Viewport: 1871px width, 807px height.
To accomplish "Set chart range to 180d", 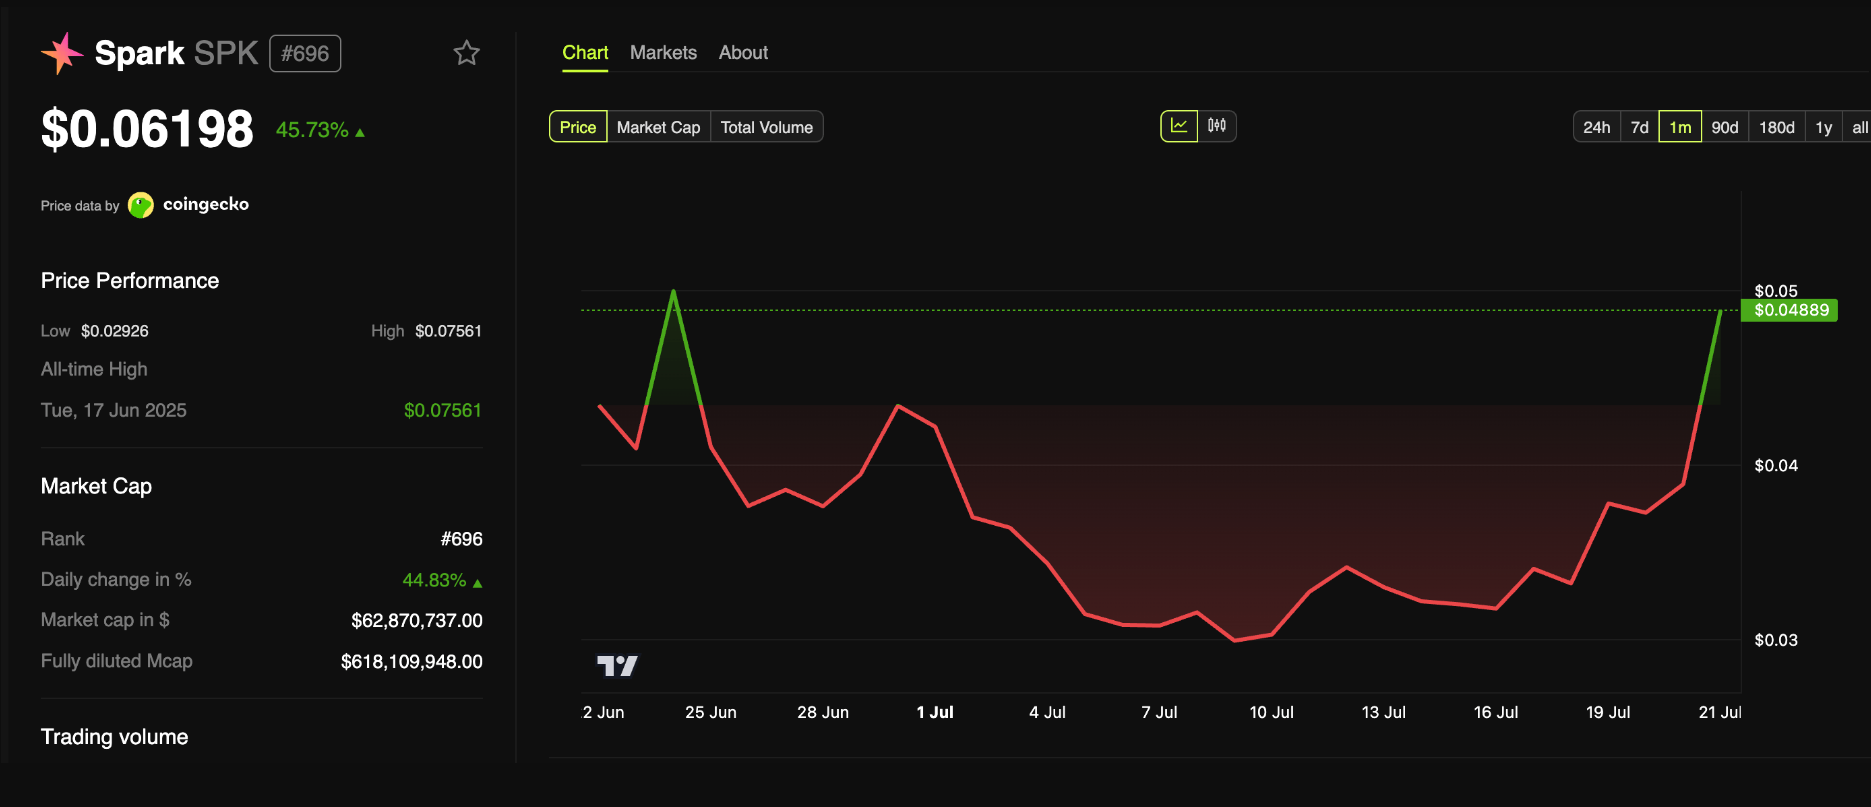I will click(x=1776, y=127).
